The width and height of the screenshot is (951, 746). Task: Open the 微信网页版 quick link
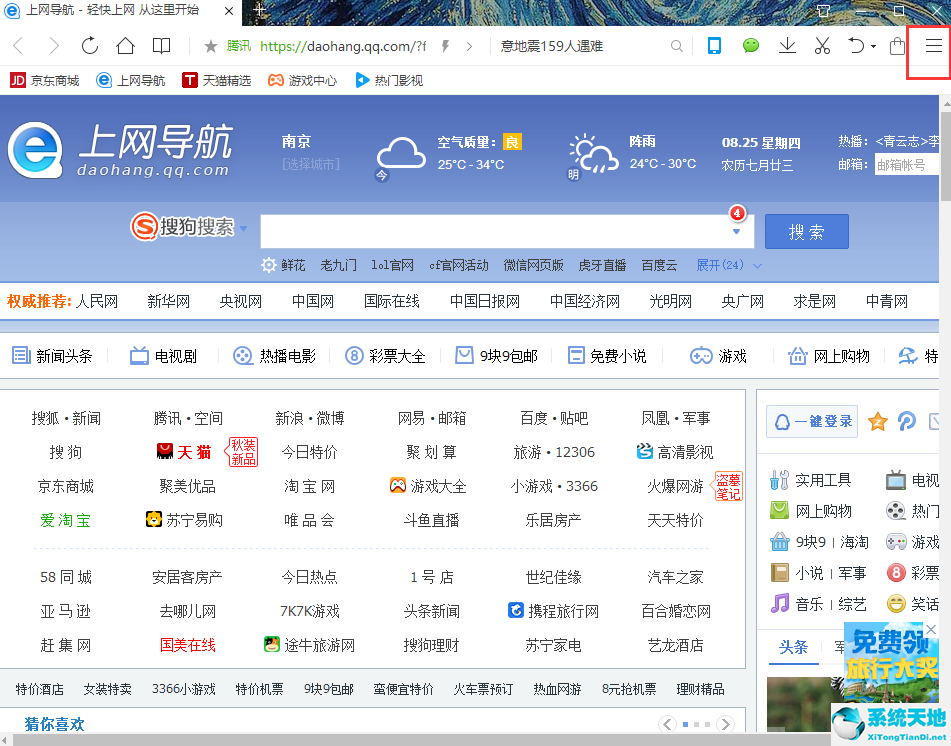(534, 265)
